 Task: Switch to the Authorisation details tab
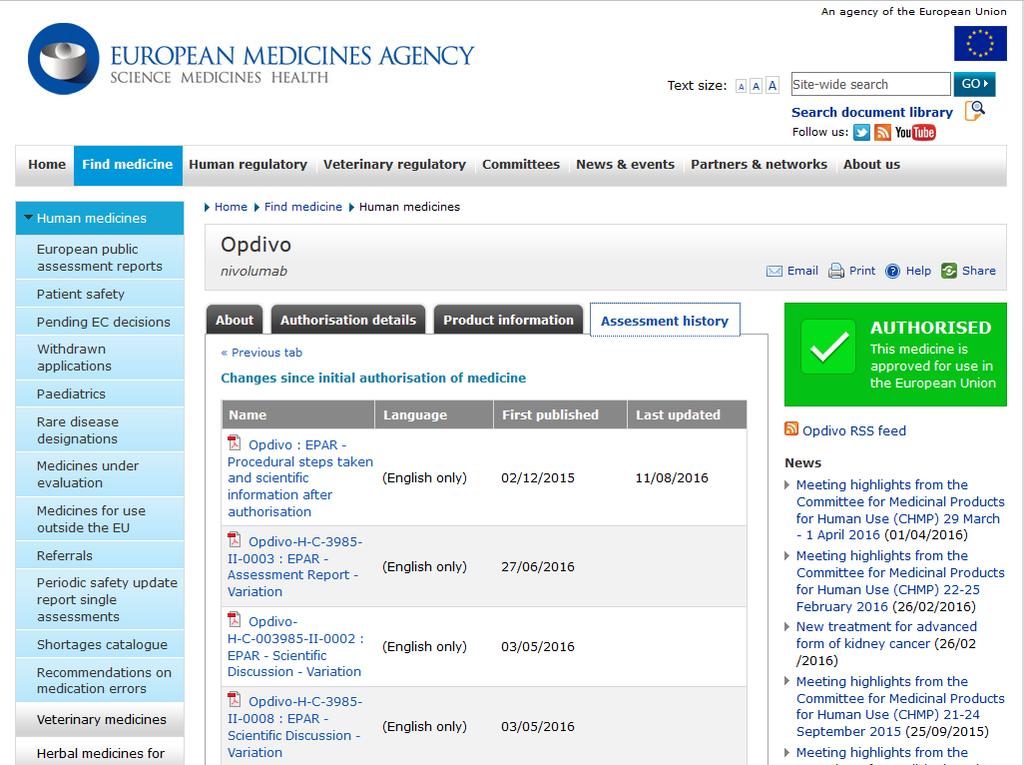[348, 319]
